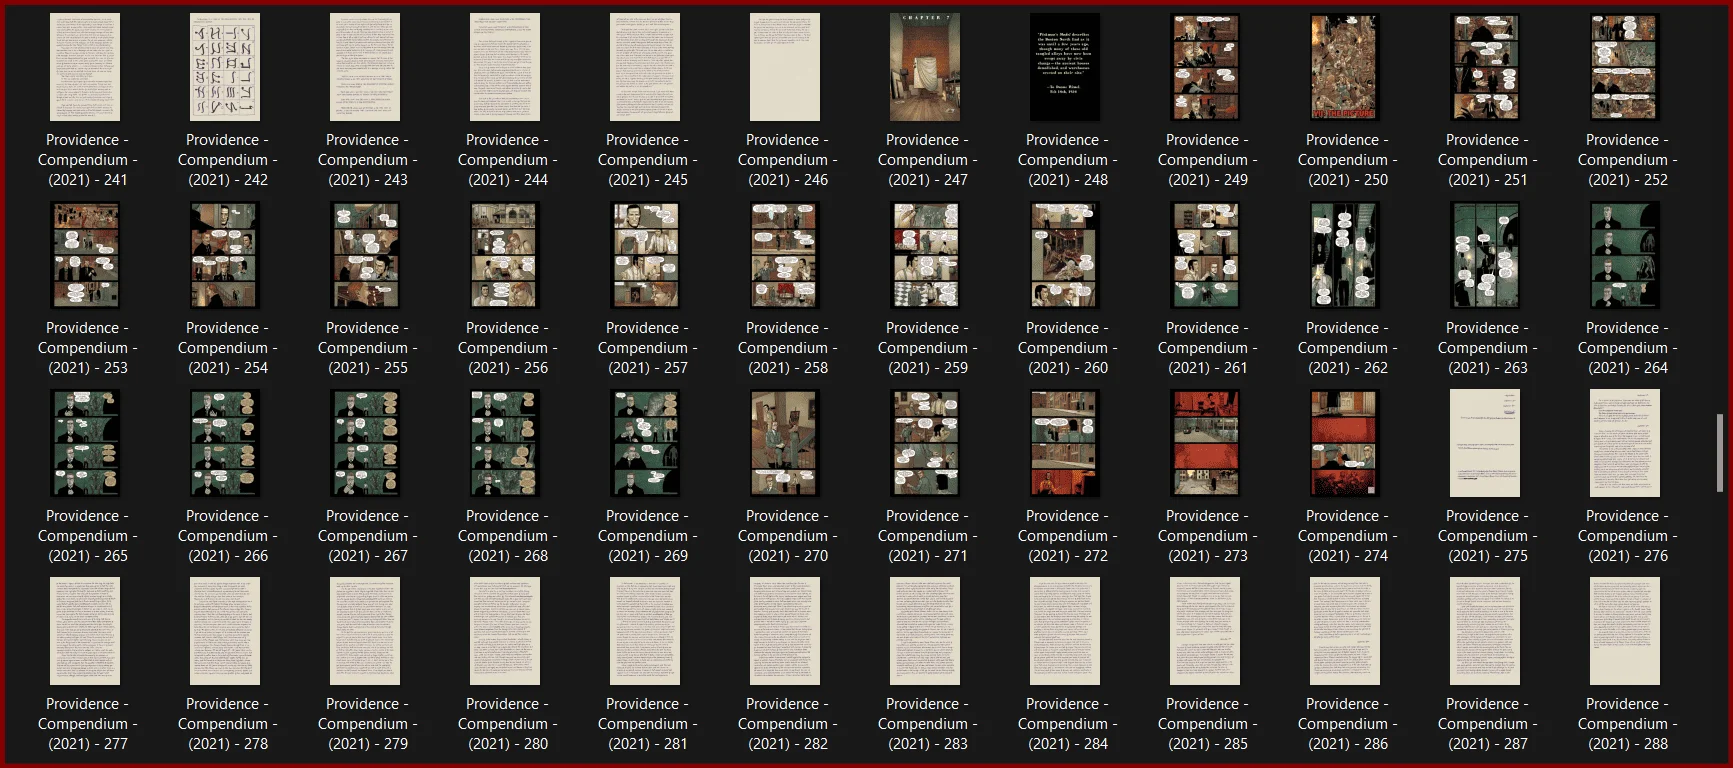The width and height of the screenshot is (1733, 768).
Task: Select the black quote page thumbnail 248
Action: (x=1065, y=67)
